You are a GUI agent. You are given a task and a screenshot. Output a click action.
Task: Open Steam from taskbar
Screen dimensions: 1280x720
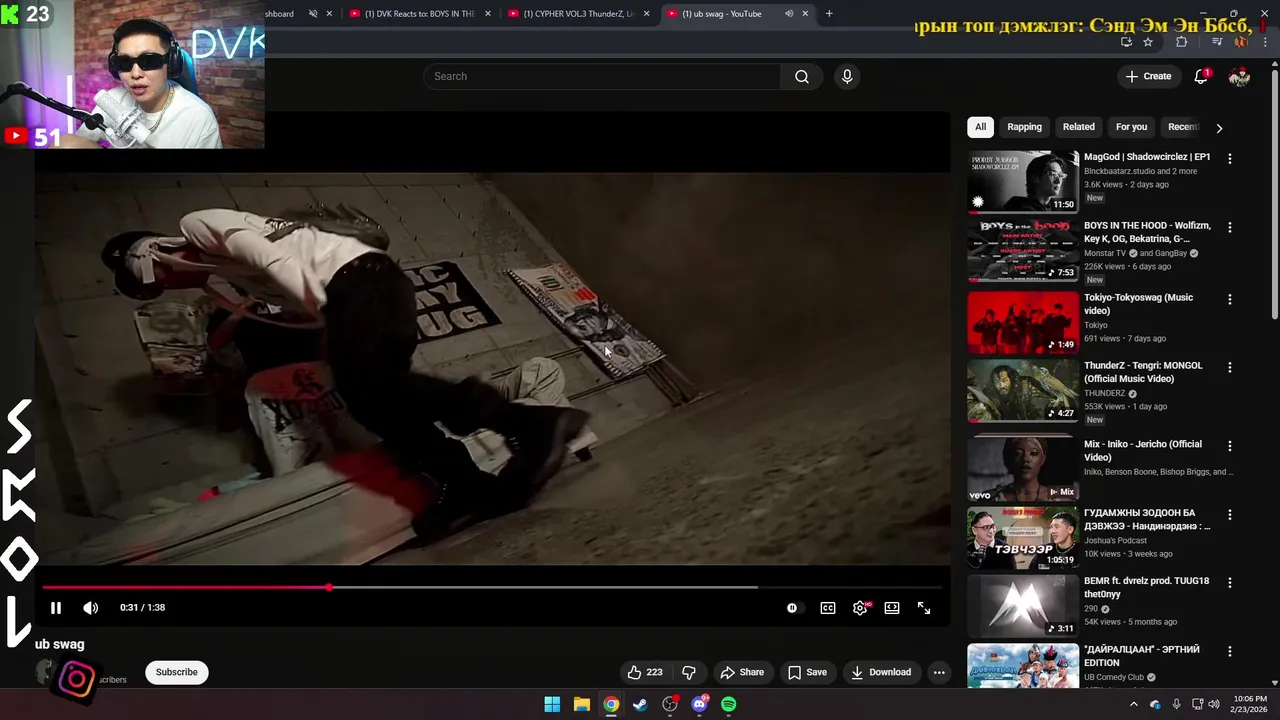[640, 704]
